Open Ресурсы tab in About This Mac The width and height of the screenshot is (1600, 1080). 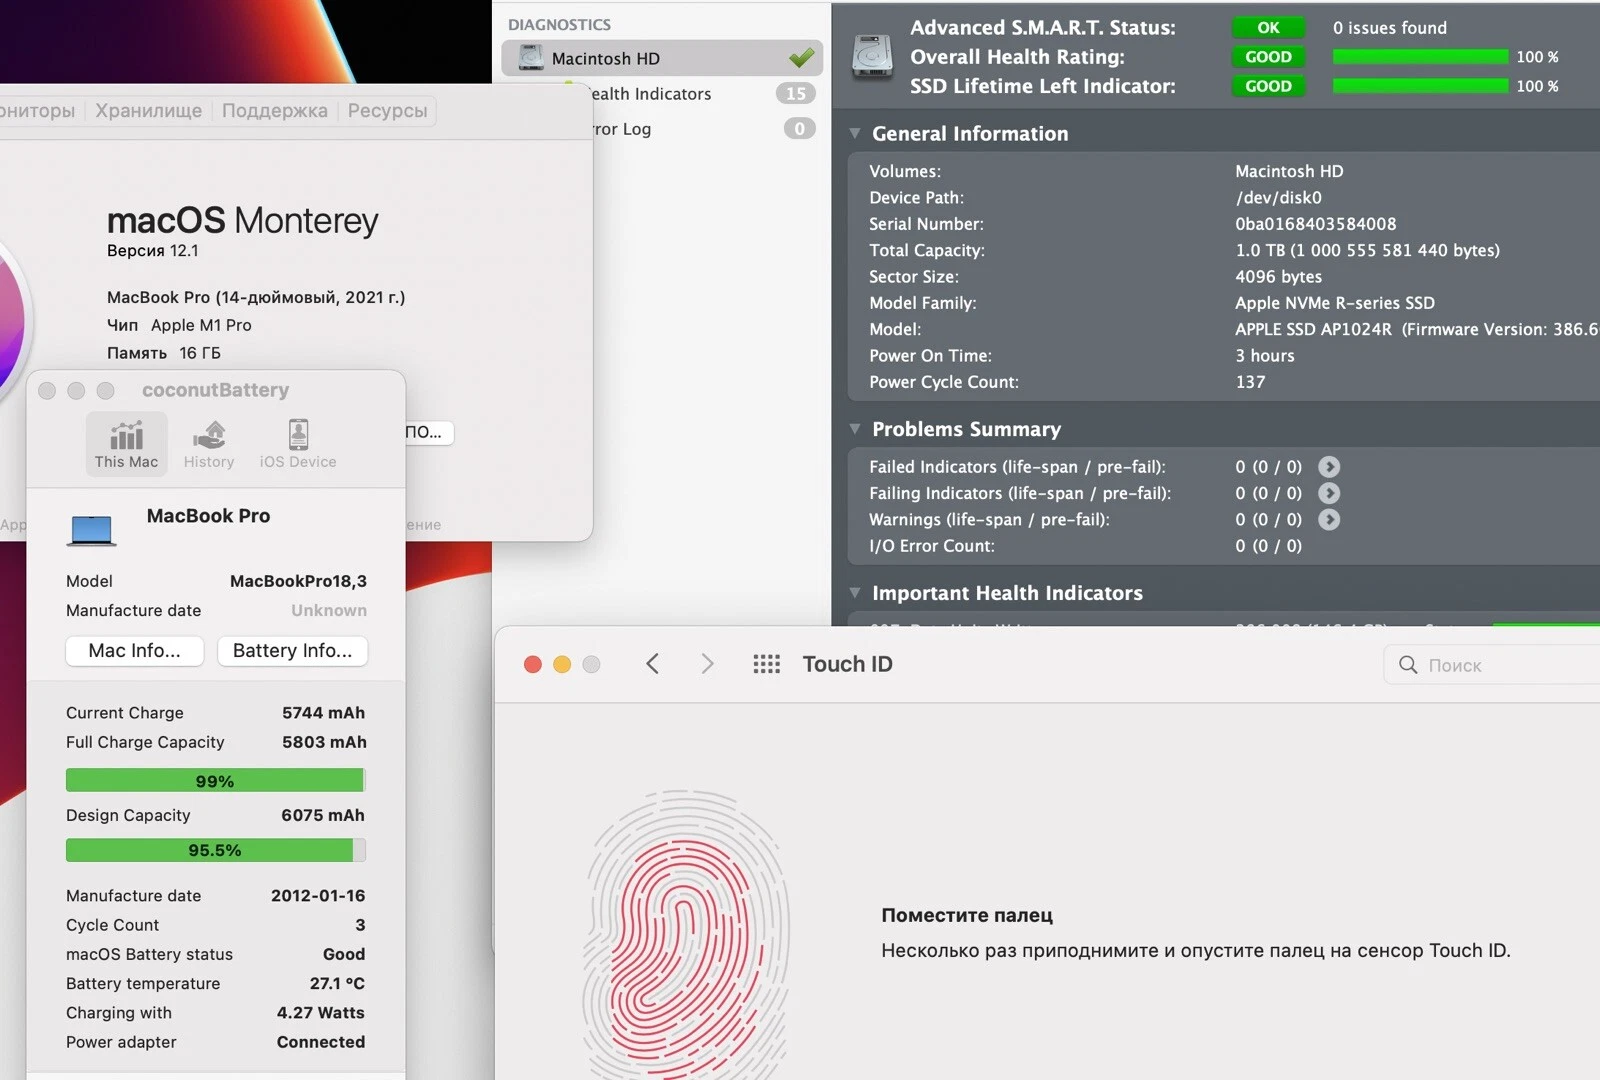pos(388,111)
